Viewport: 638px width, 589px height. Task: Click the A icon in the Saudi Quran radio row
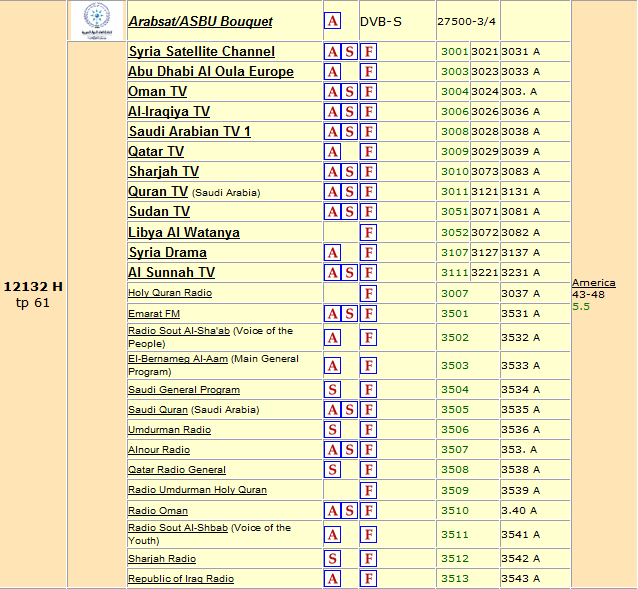tap(332, 409)
